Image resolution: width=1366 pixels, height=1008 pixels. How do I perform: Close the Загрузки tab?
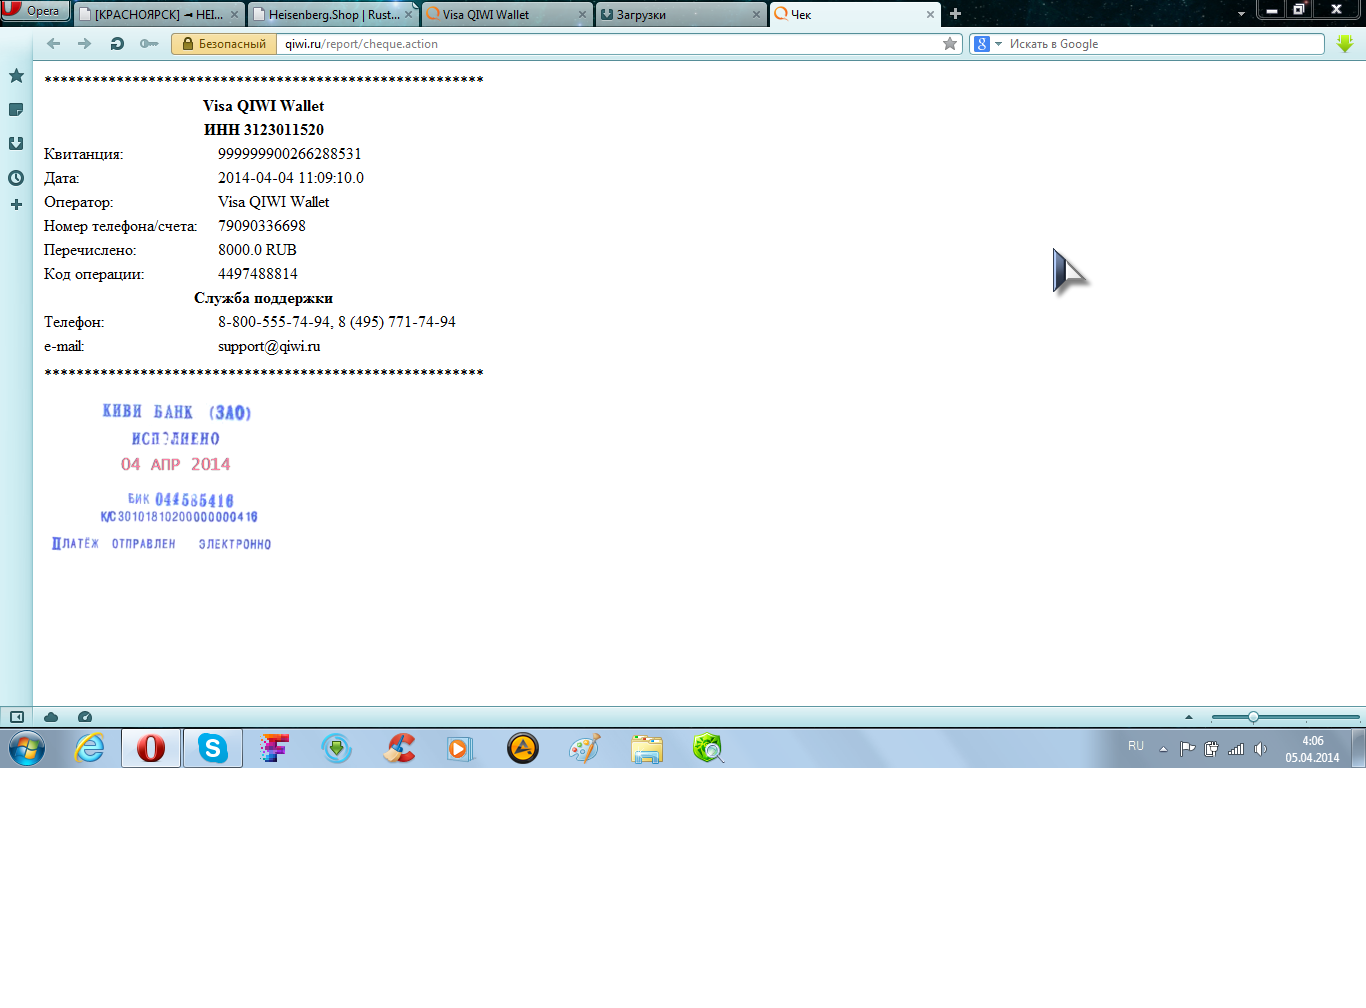(756, 15)
